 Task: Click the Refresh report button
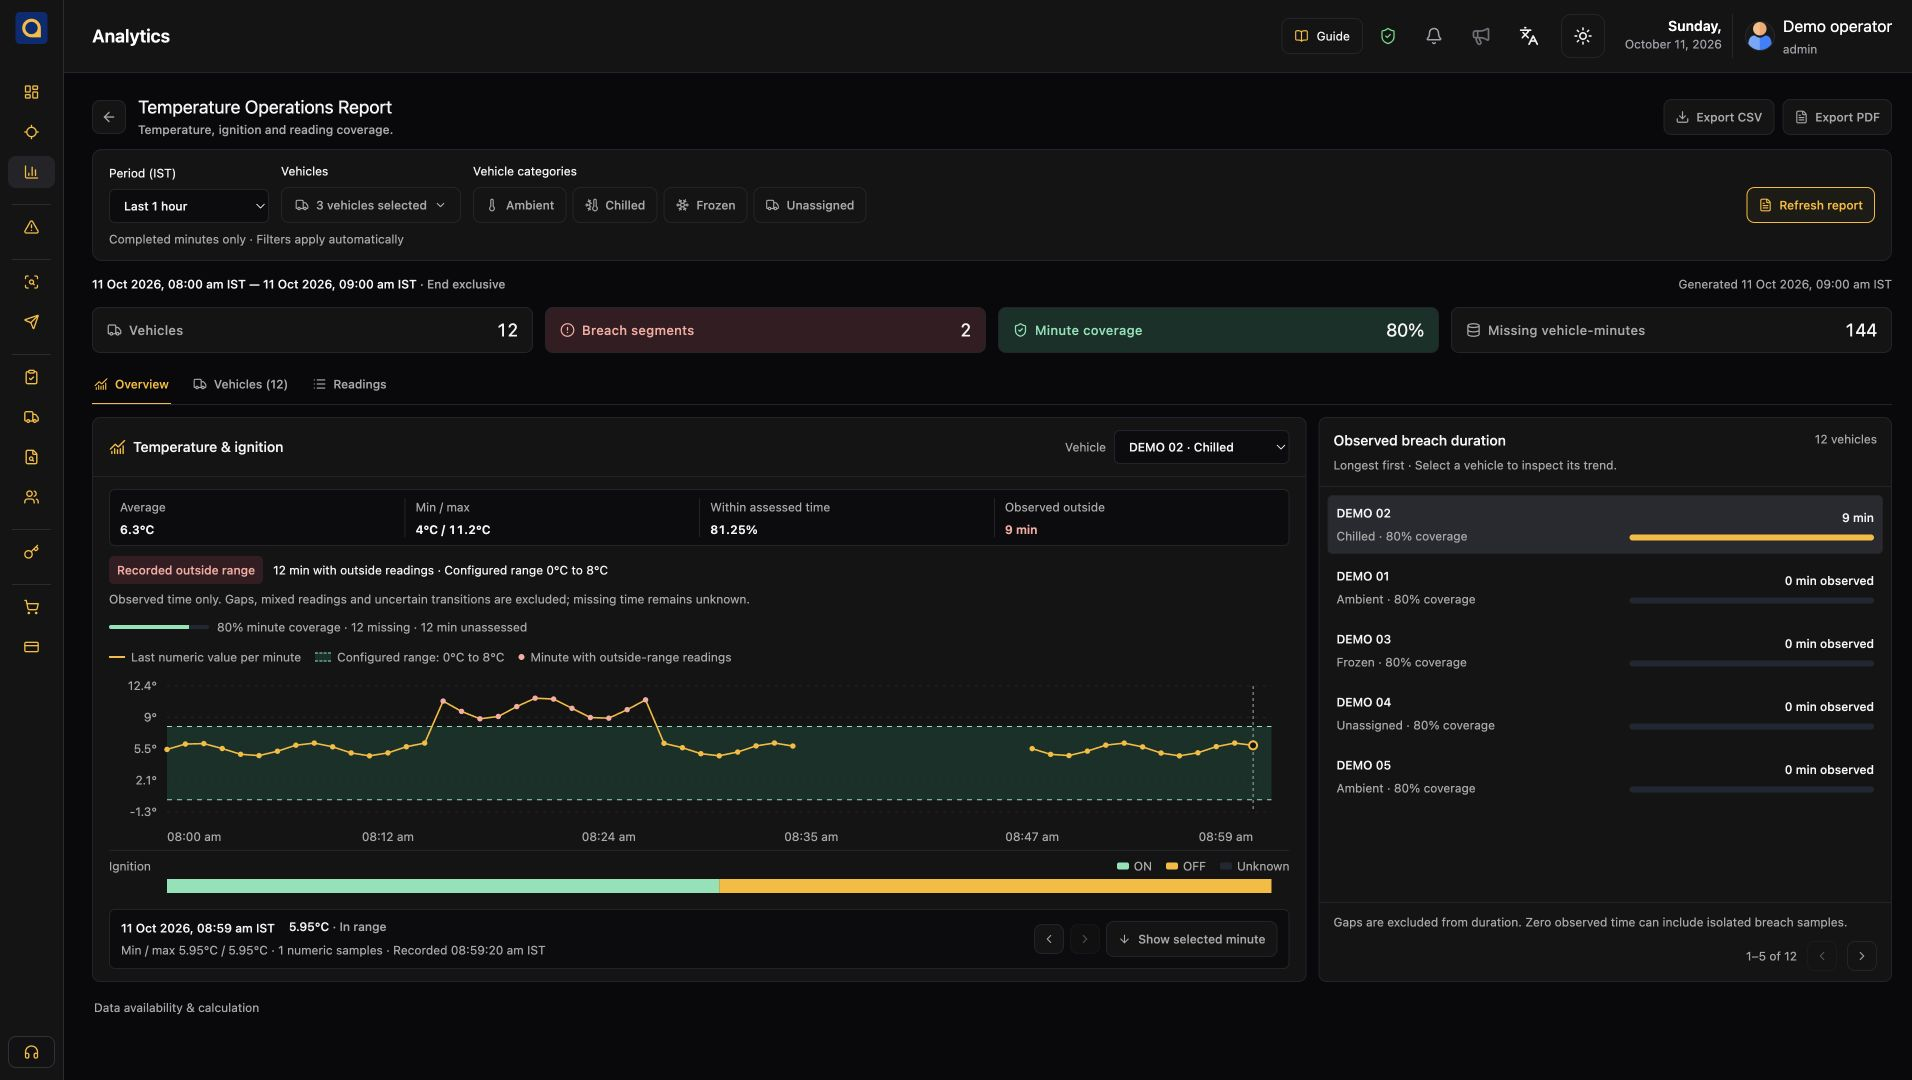coord(1810,205)
